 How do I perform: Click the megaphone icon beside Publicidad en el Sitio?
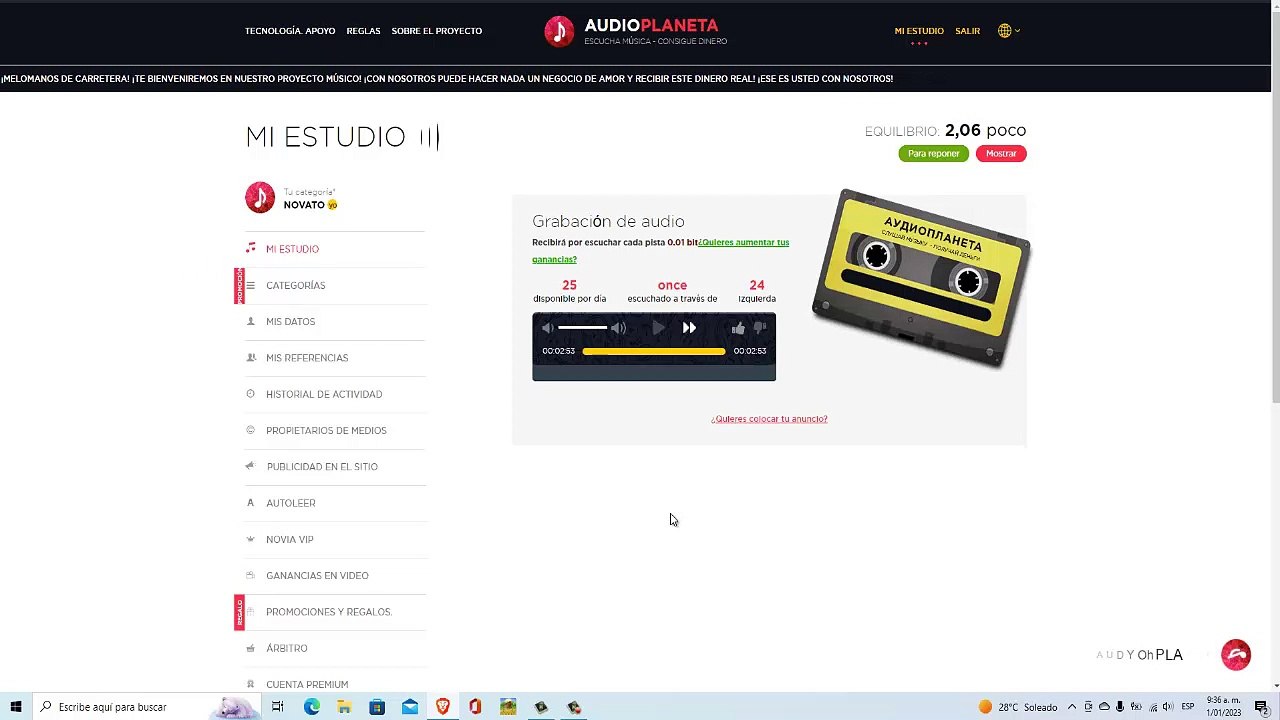click(250, 466)
